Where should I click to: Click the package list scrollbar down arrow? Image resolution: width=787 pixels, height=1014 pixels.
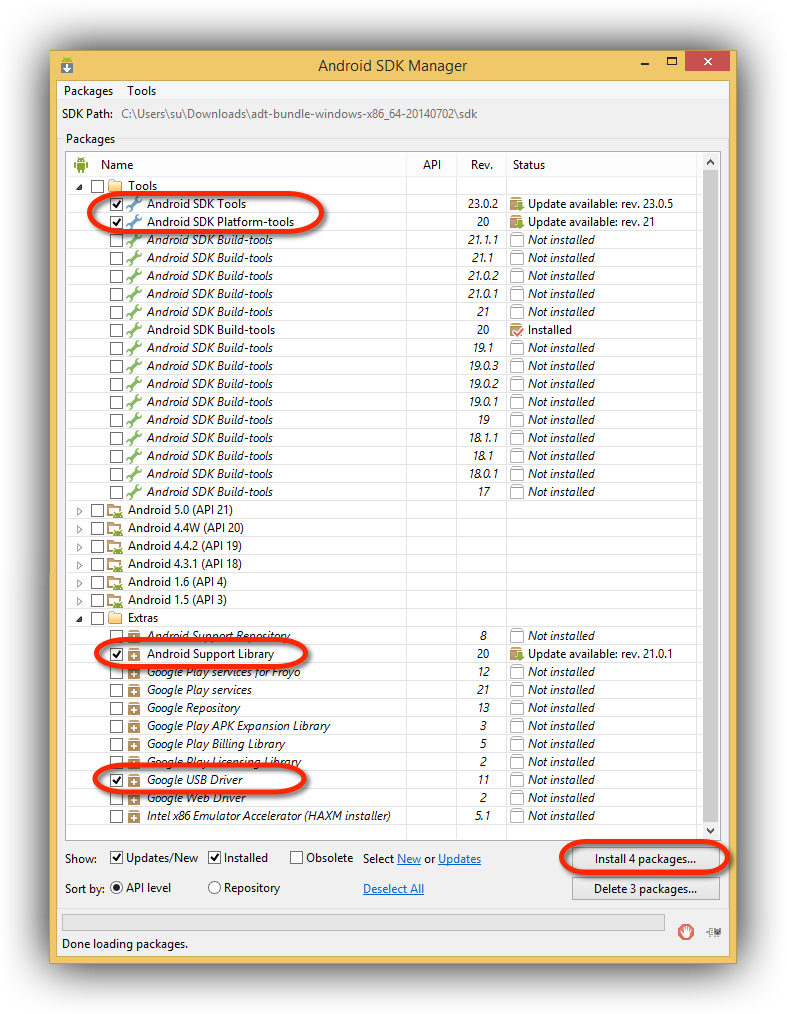710,830
